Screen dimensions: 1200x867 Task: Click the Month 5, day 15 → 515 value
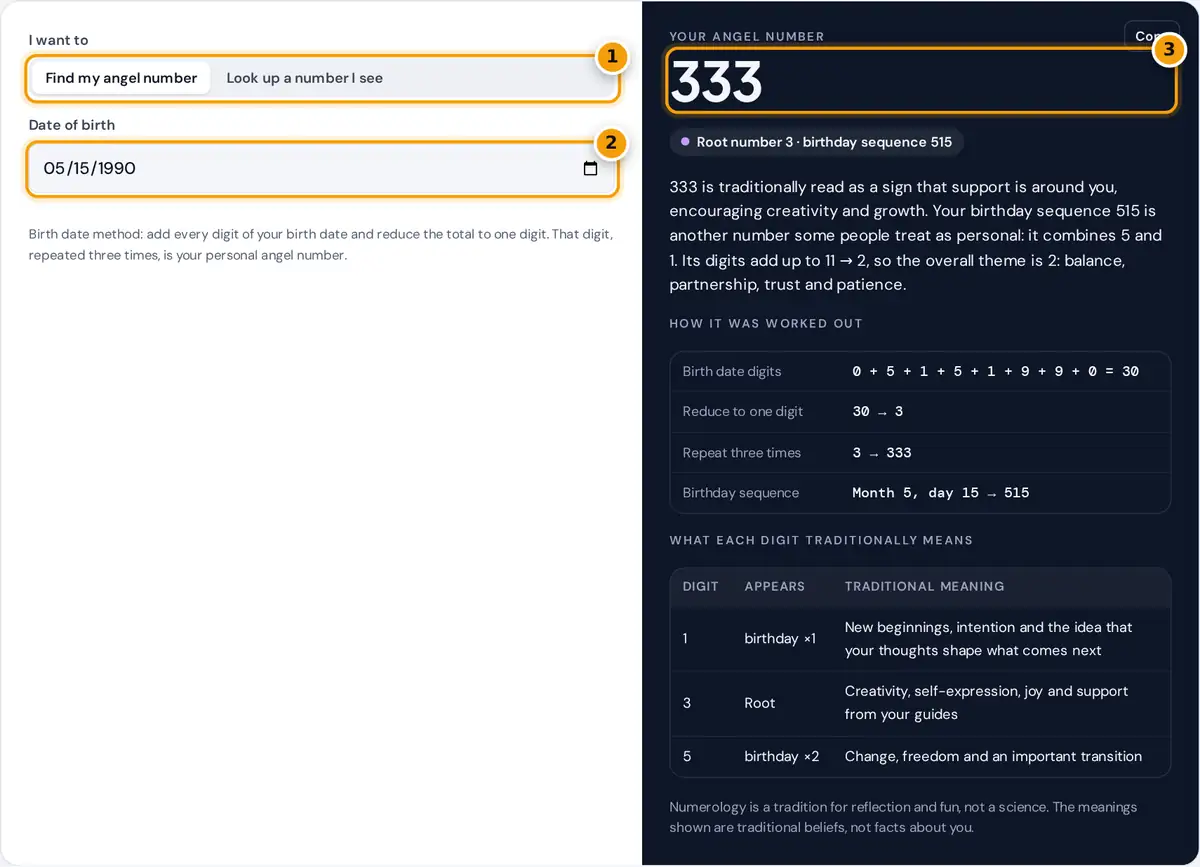[x=940, y=493]
